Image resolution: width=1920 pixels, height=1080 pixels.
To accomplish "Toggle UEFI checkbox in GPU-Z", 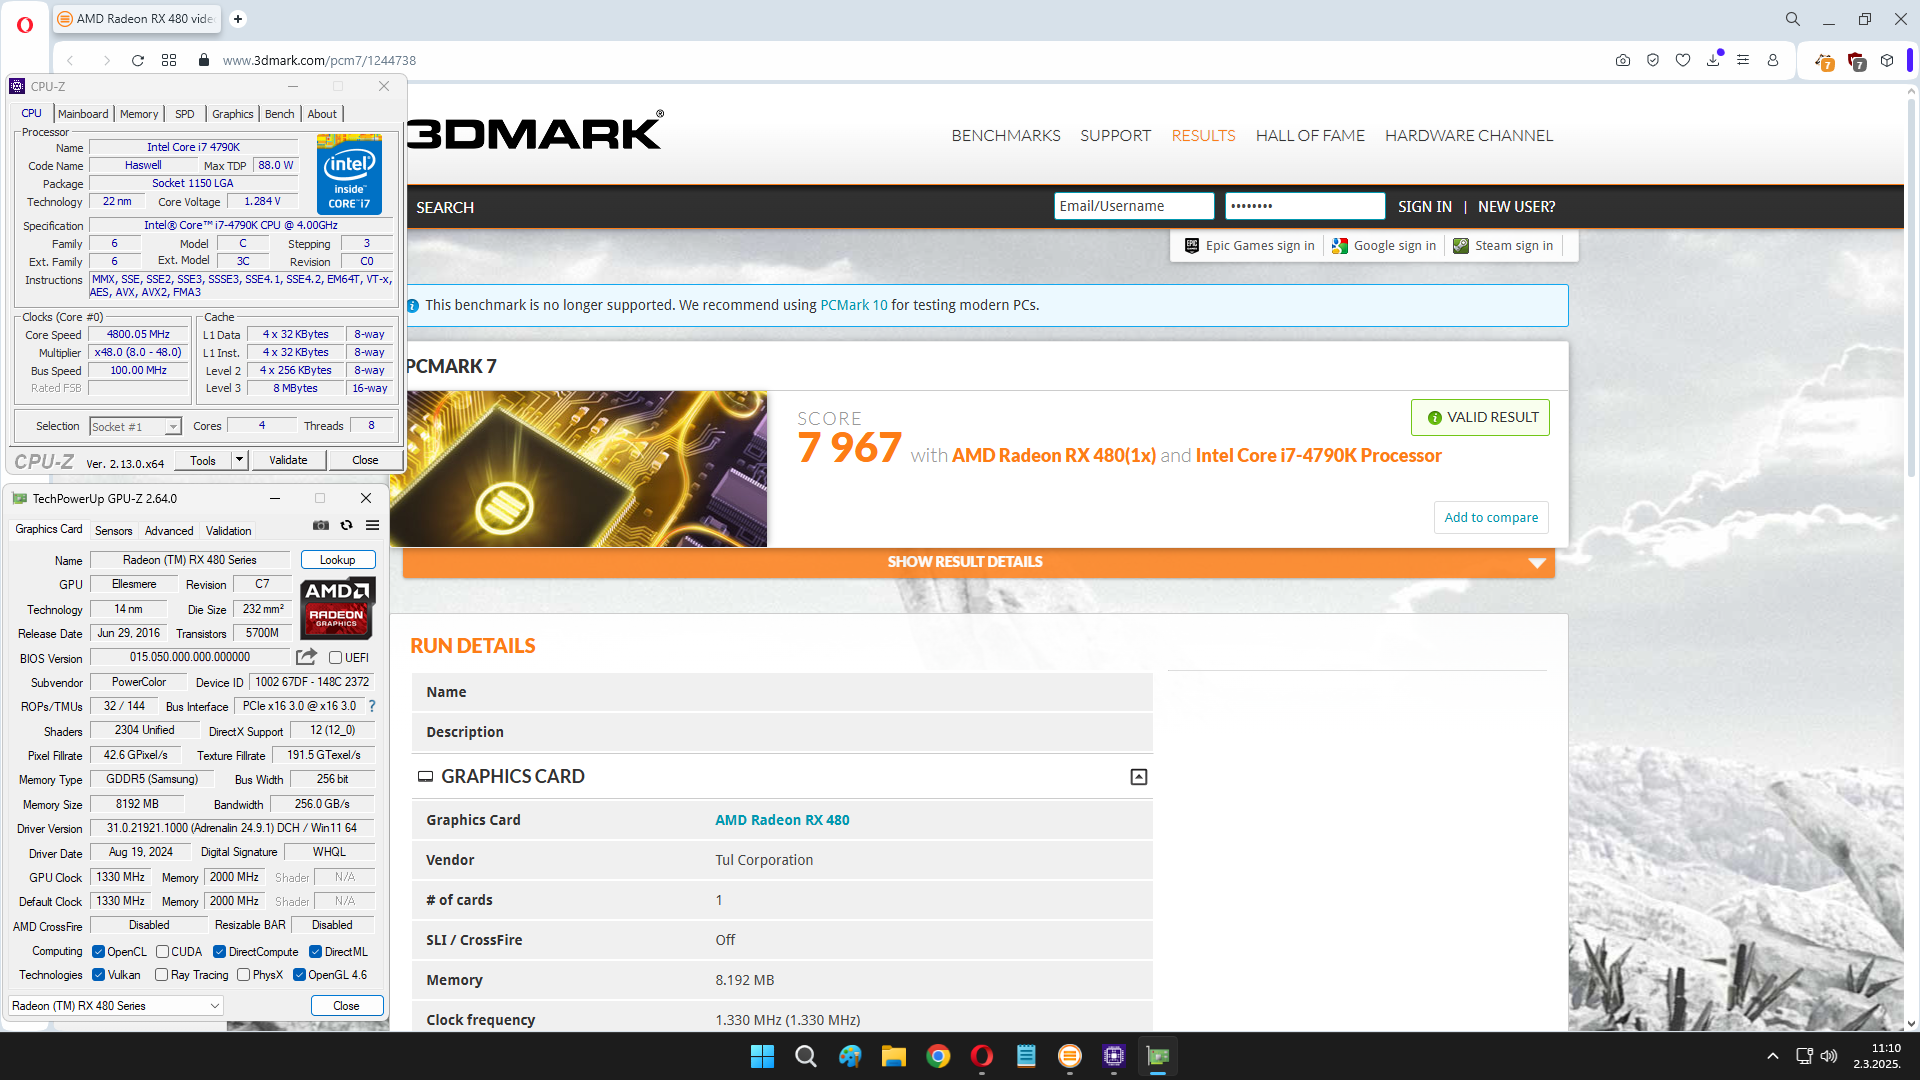I will click(x=336, y=658).
